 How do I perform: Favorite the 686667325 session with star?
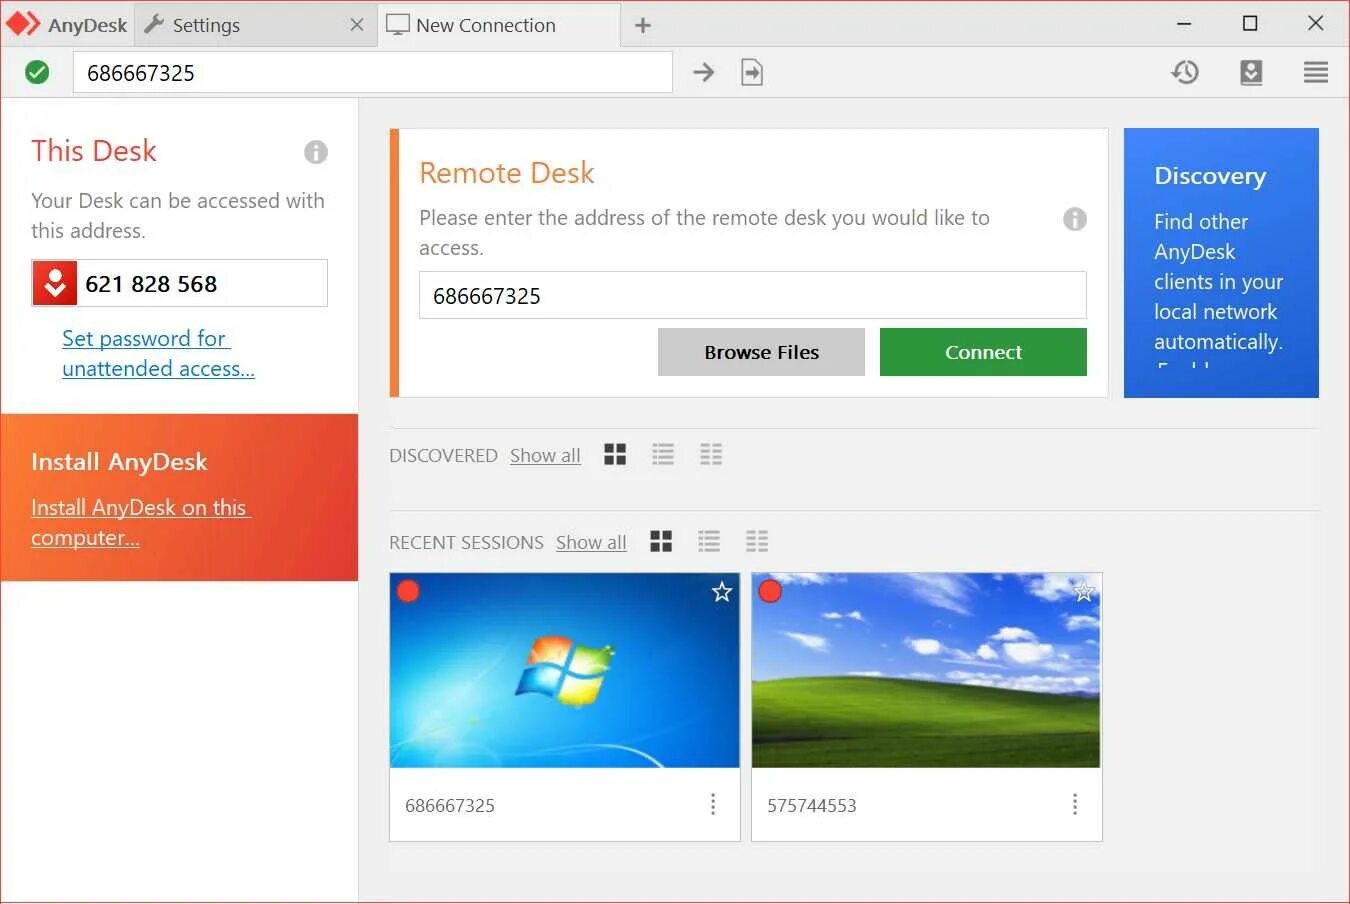click(722, 592)
